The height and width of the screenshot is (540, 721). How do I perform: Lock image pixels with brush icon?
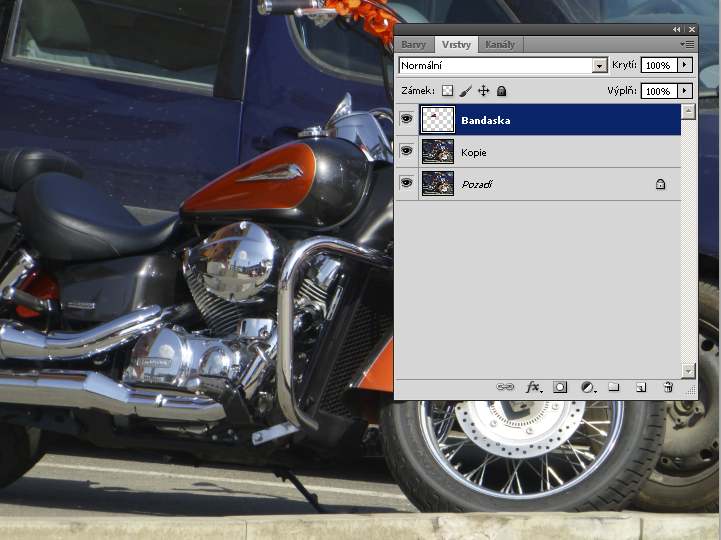(466, 91)
